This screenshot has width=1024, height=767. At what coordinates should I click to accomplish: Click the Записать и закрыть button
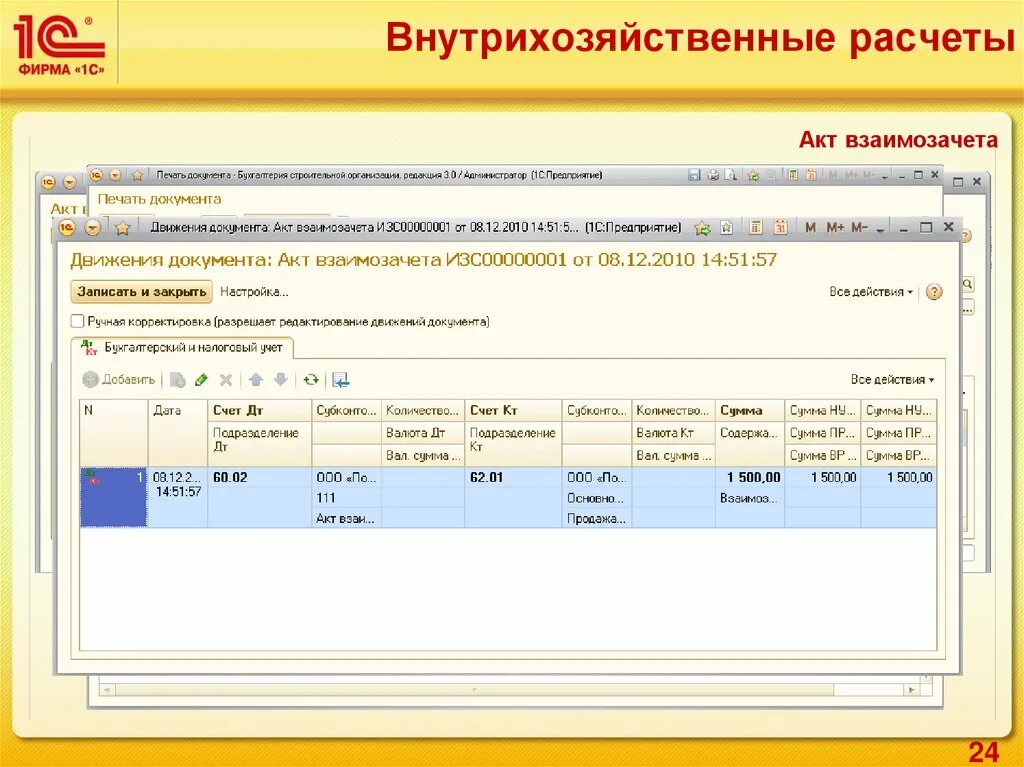(x=139, y=292)
